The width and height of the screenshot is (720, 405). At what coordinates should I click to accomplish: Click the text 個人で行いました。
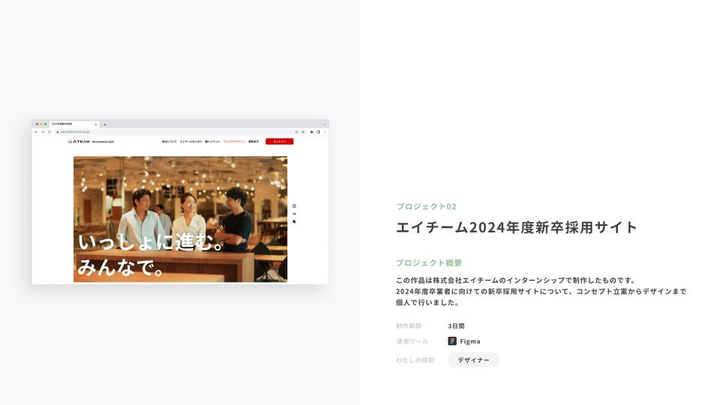pos(428,303)
